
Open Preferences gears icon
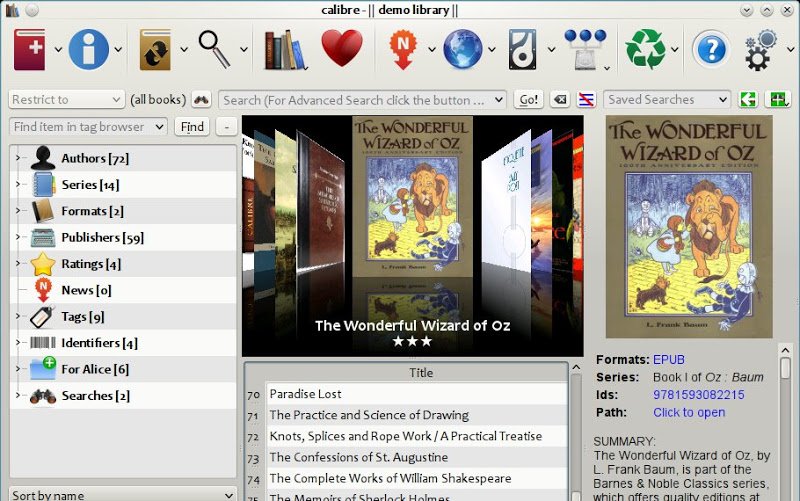(761, 49)
